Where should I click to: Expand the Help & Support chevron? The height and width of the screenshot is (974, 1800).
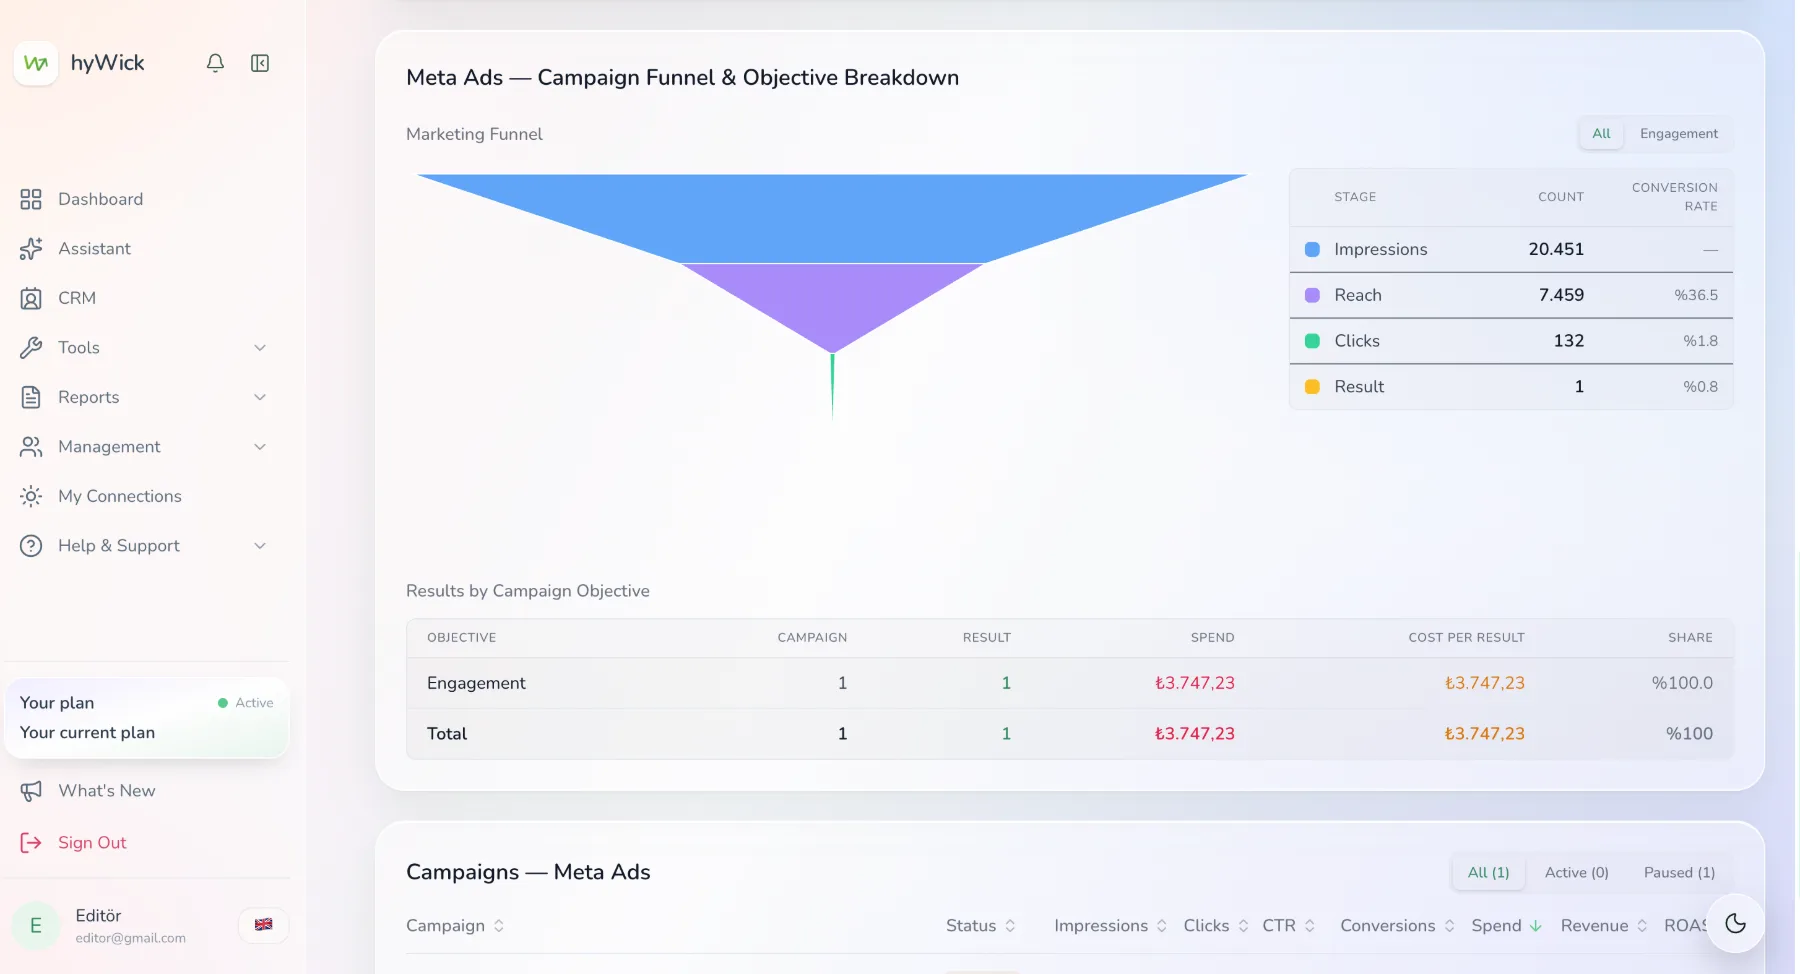pos(260,546)
